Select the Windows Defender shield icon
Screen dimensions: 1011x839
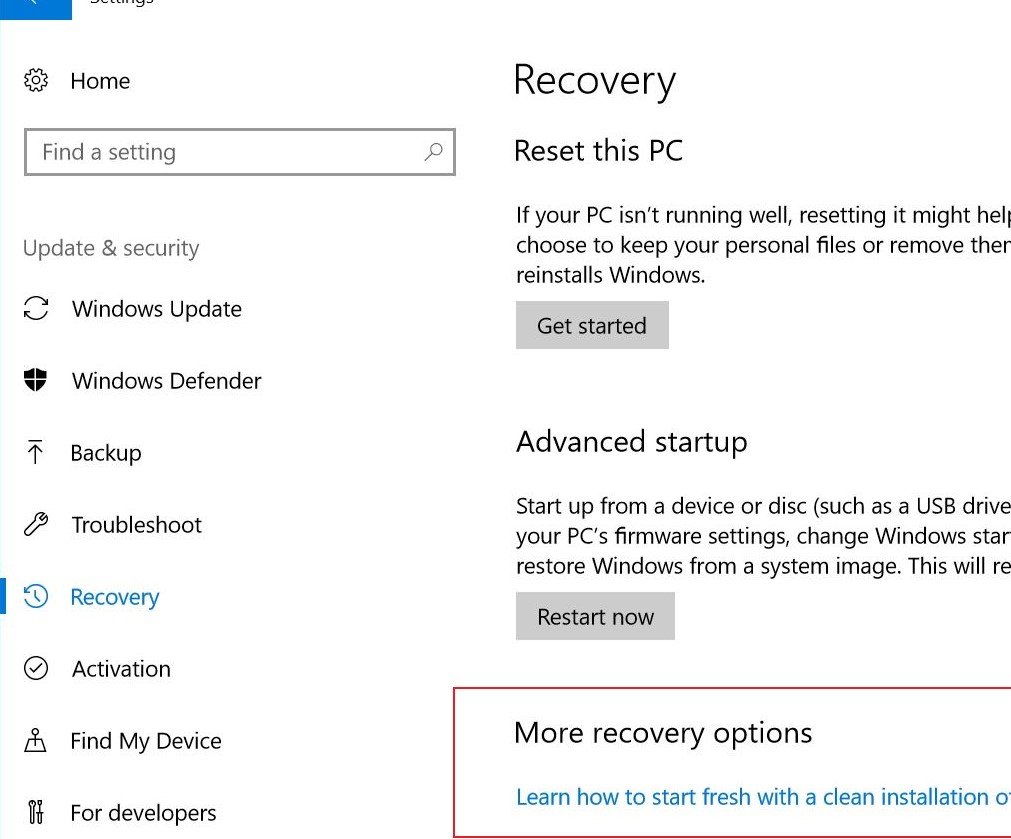click(x=36, y=381)
